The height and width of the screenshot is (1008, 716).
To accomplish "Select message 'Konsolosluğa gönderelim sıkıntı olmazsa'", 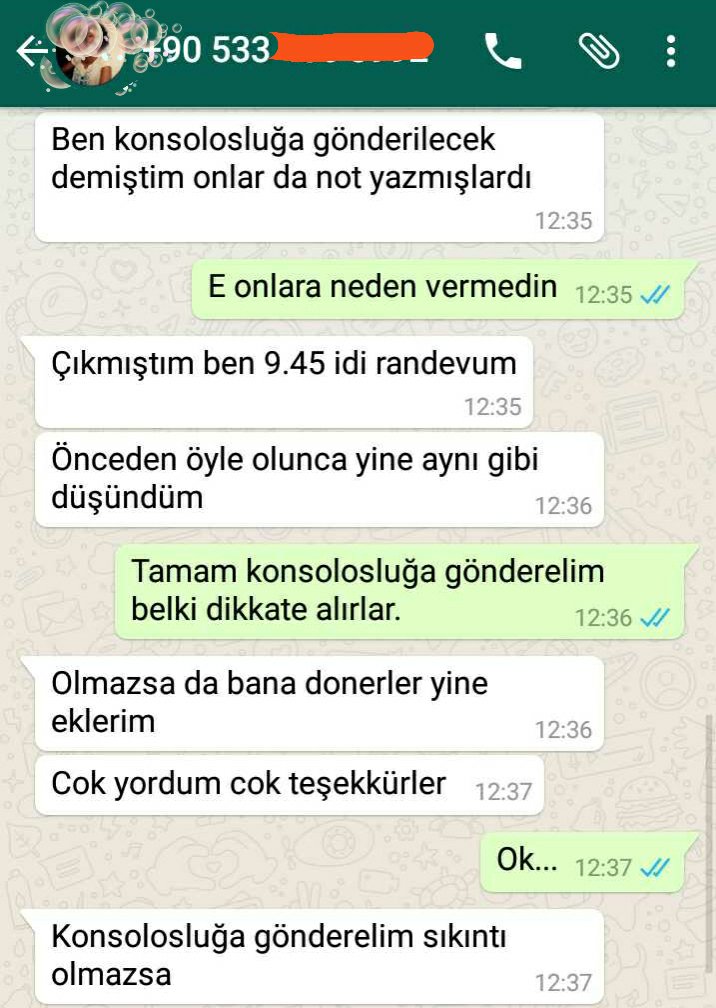I will tap(319, 957).
